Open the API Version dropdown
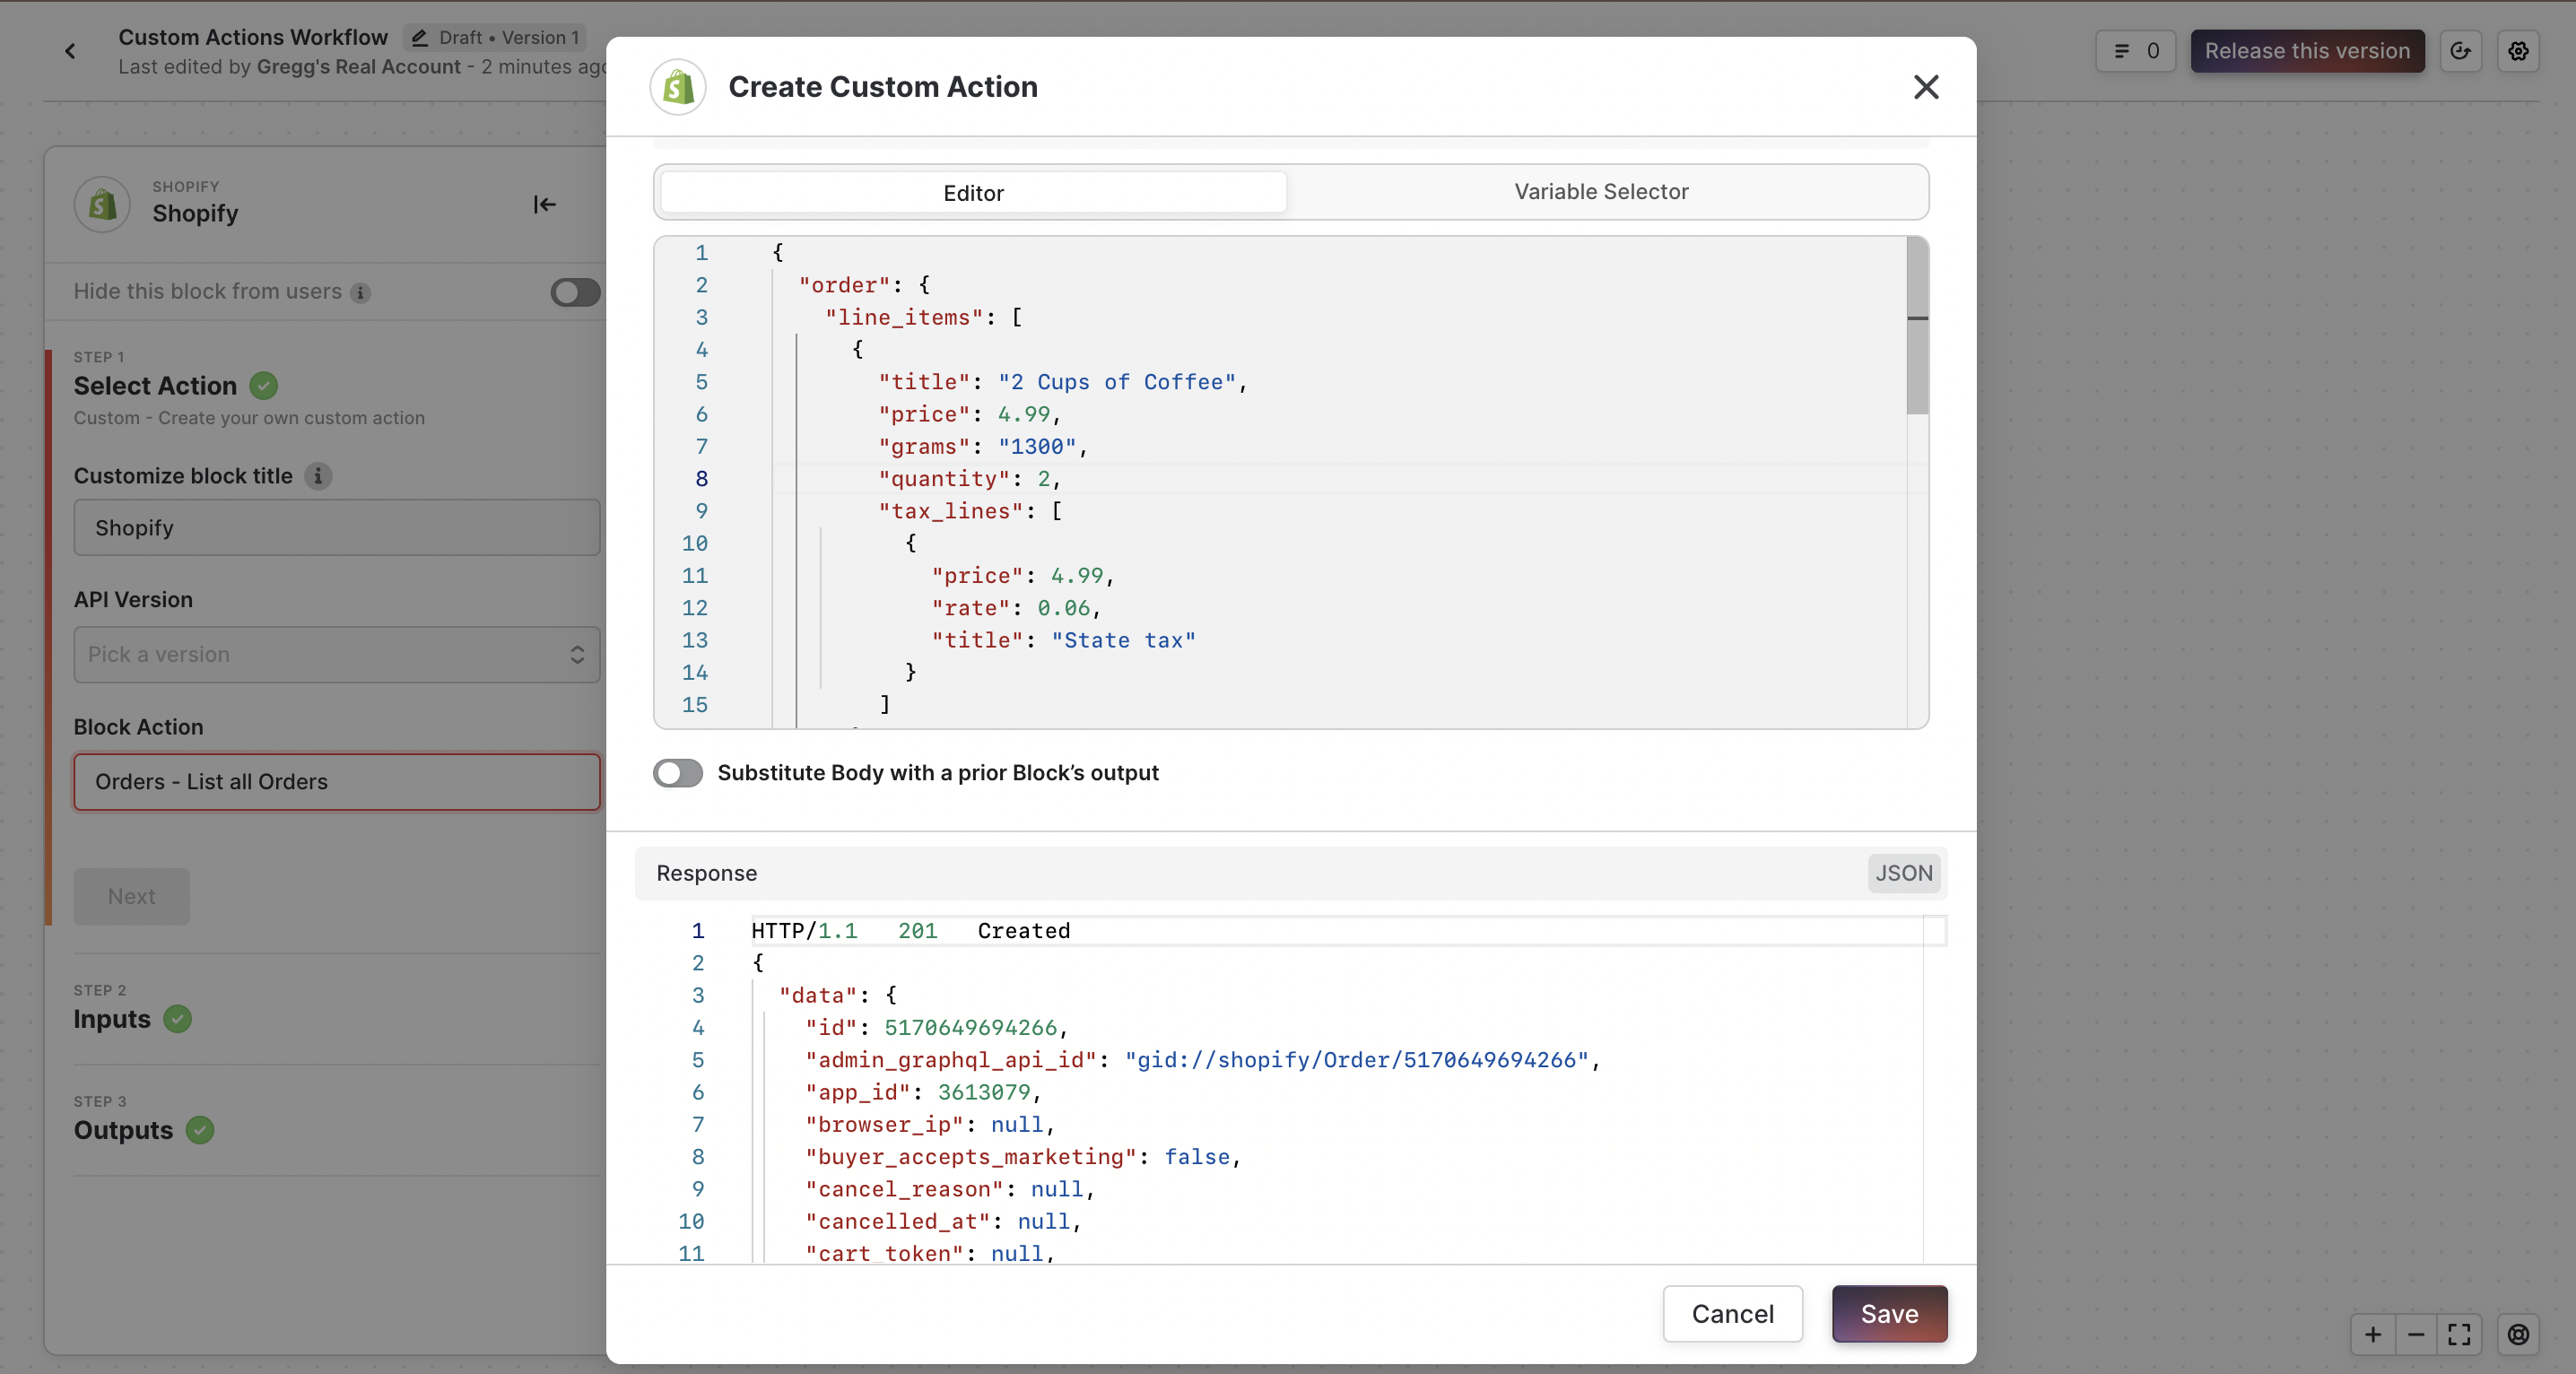The image size is (2576, 1374). pyautogui.click(x=337, y=655)
